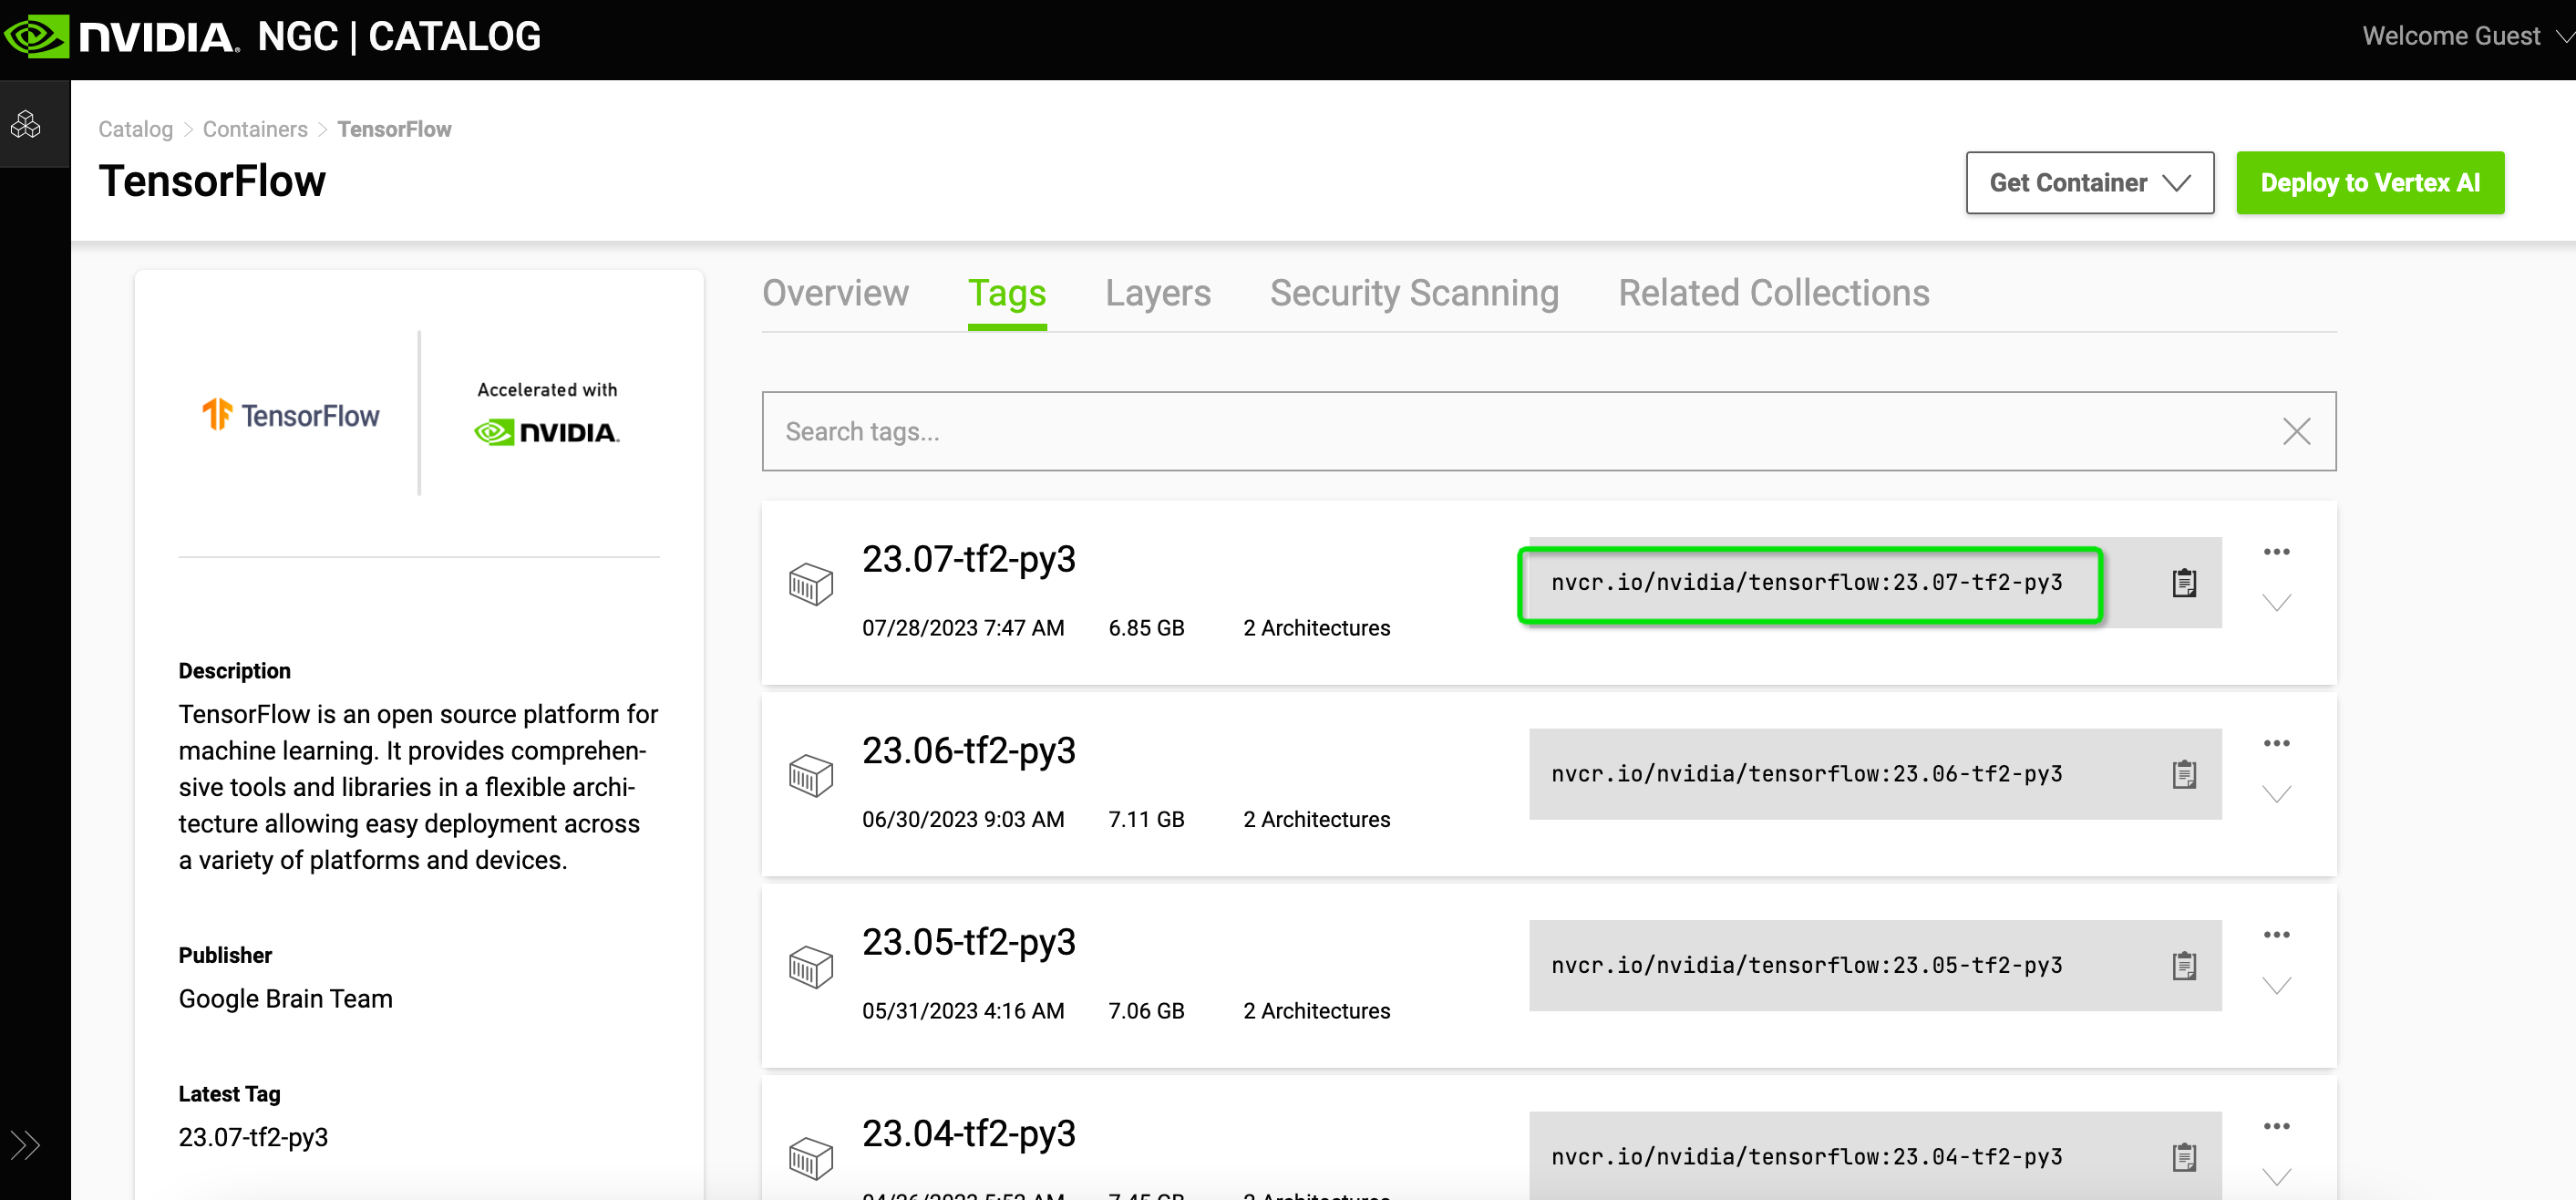Expand details for the 23.06-tf2-py3 tag
Screen dimensions: 2576x1200
(2277, 794)
